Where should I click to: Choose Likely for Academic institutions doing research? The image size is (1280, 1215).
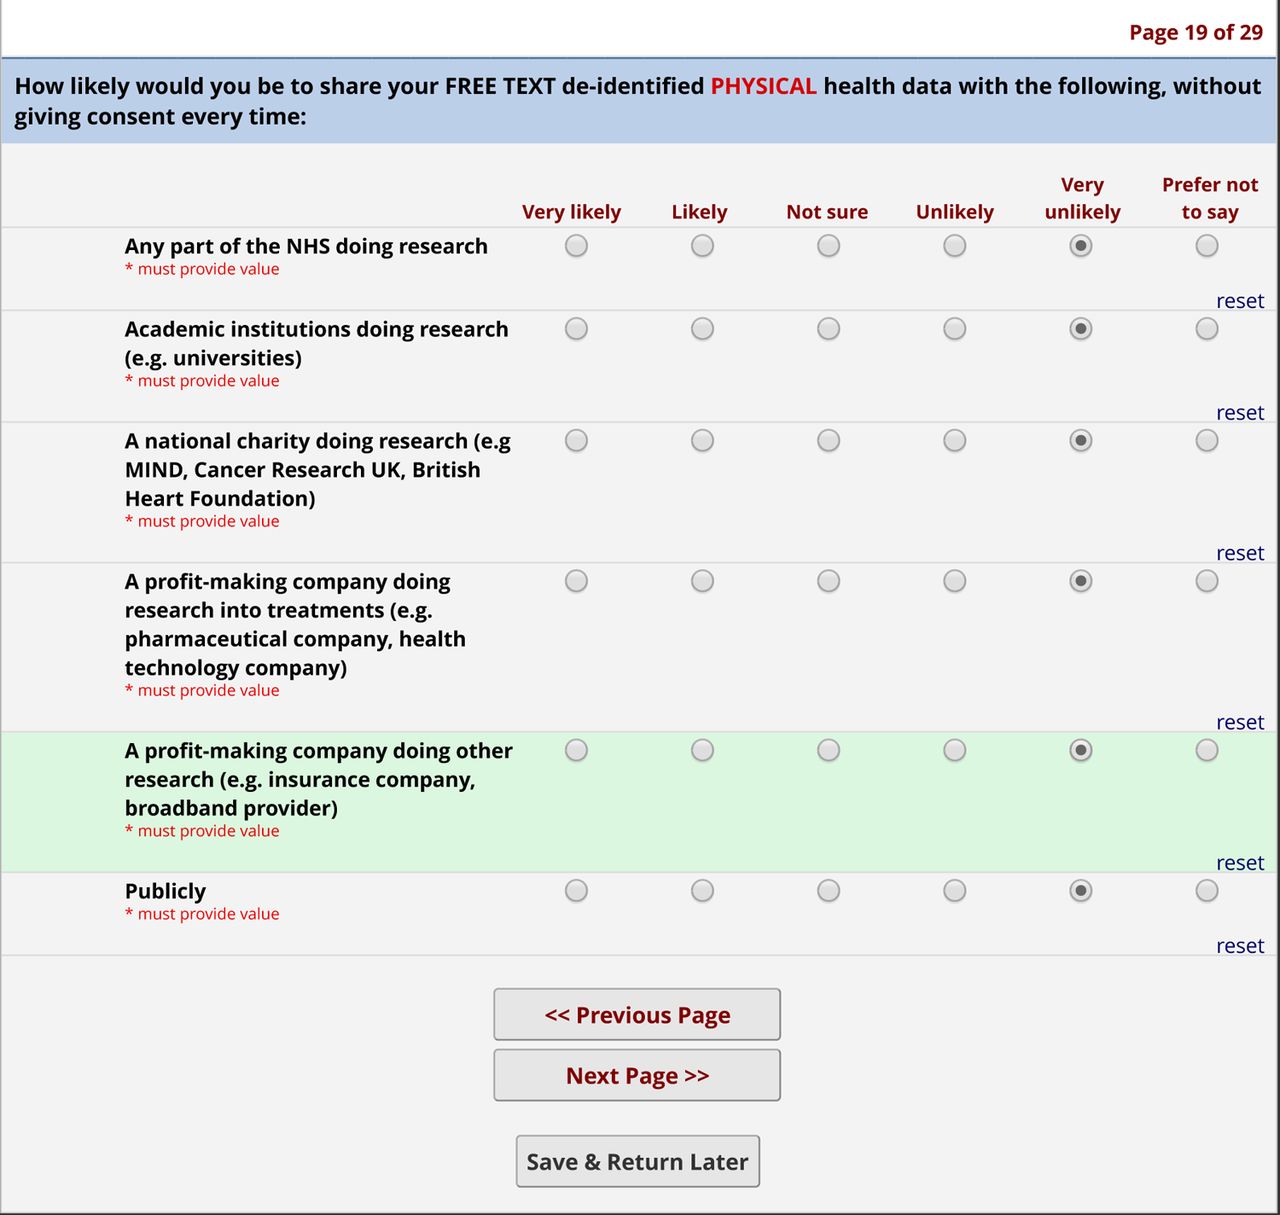(703, 329)
